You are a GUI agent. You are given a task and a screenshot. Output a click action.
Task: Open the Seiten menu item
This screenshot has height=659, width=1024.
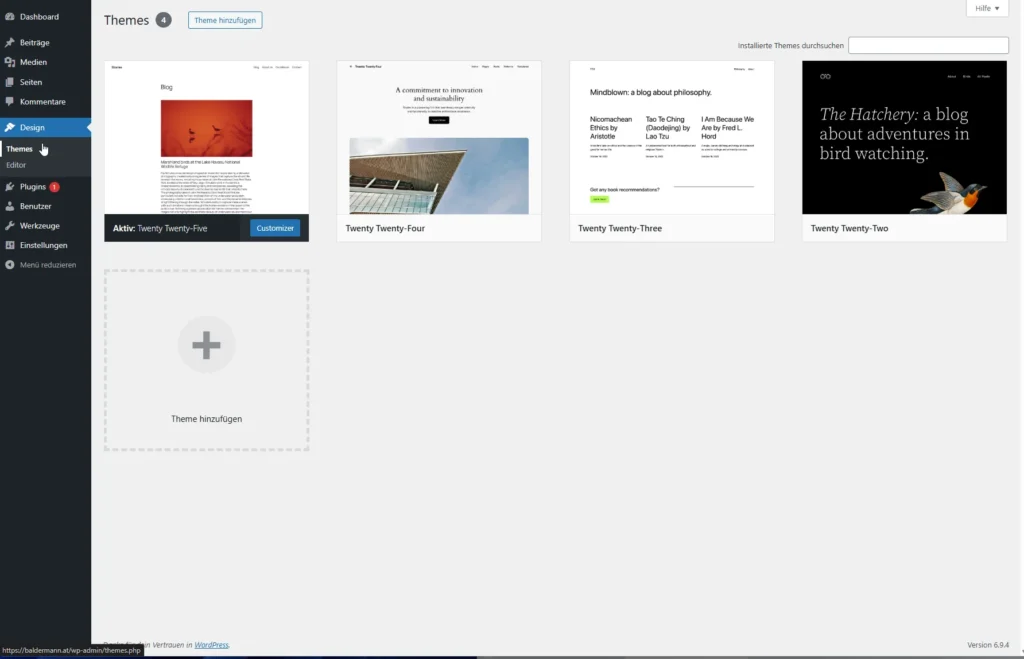(x=31, y=82)
